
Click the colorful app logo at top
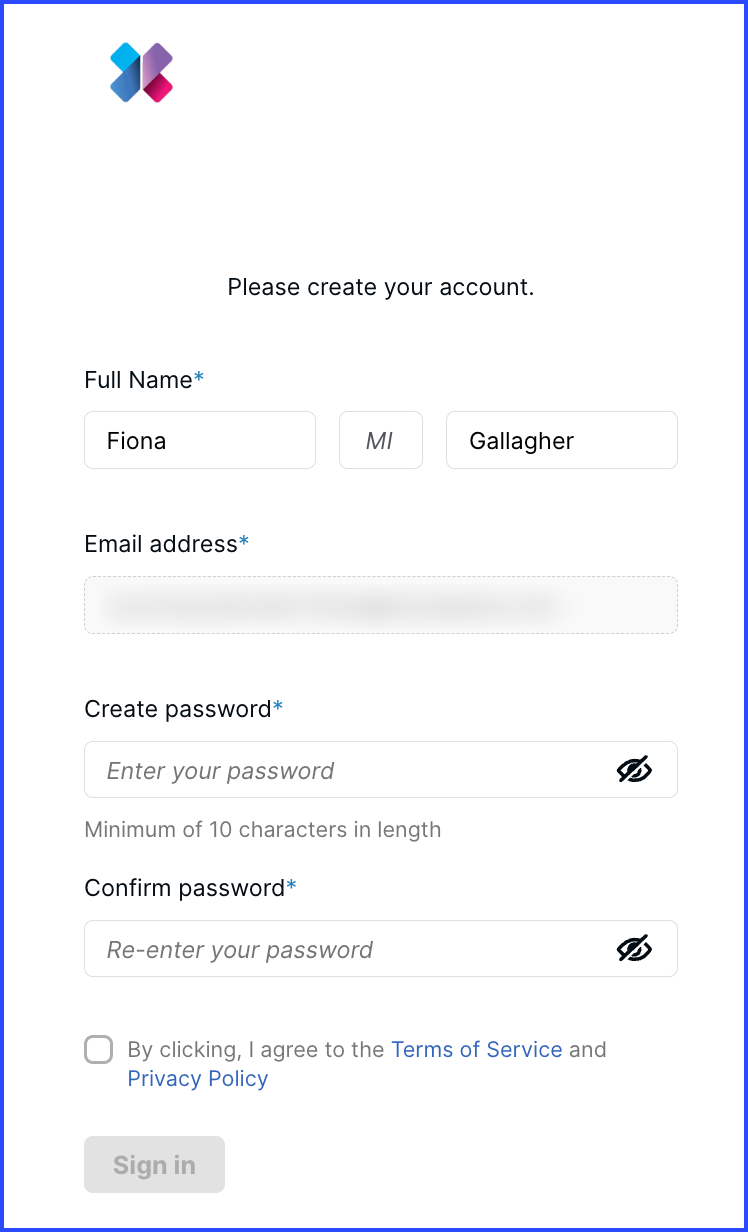(x=141, y=73)
